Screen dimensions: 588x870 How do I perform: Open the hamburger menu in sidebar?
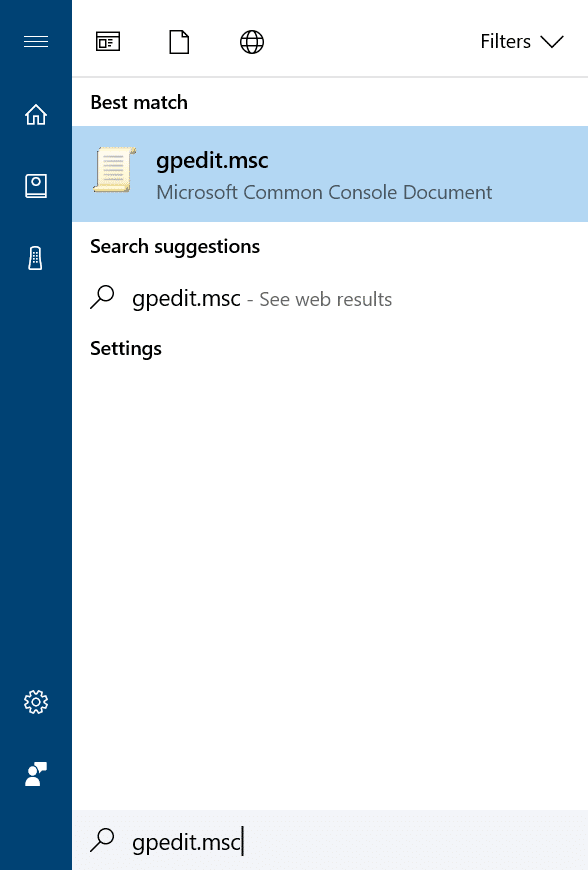(36, 42)
